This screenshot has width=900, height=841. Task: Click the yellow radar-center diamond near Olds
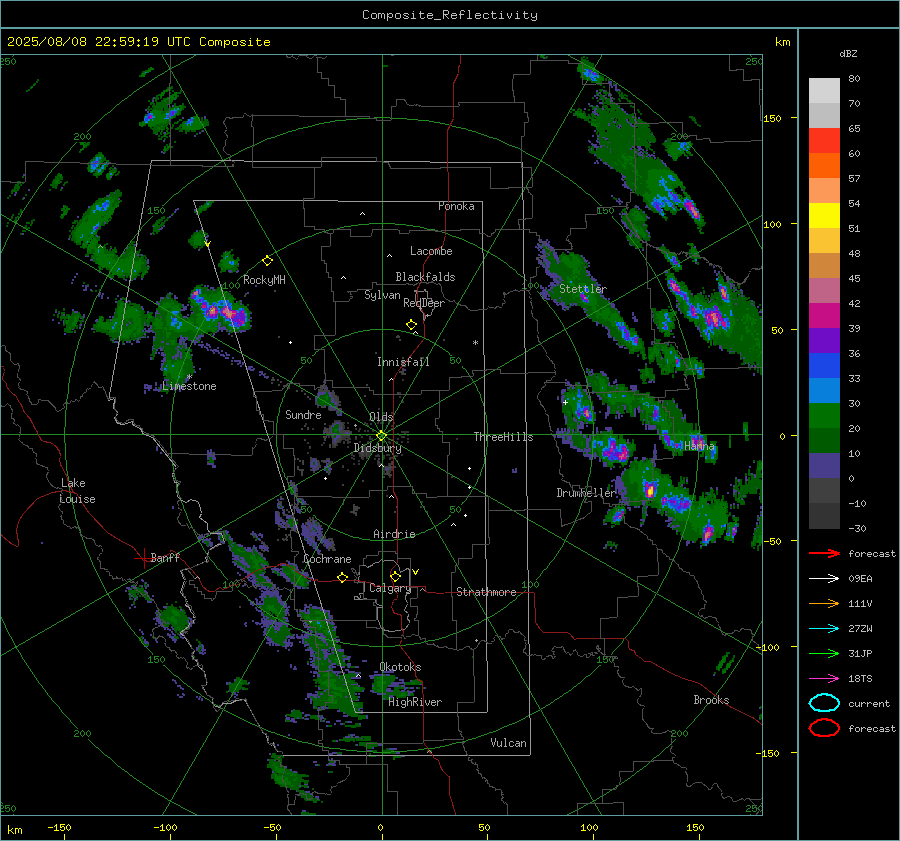click(x=381, y=436)
